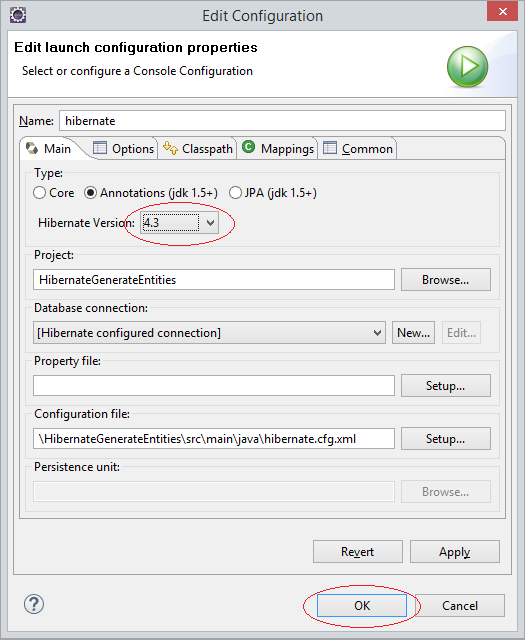The image size is (525, 640).
Task: Click the Classpath tab icon
Action: coord(170,148)
